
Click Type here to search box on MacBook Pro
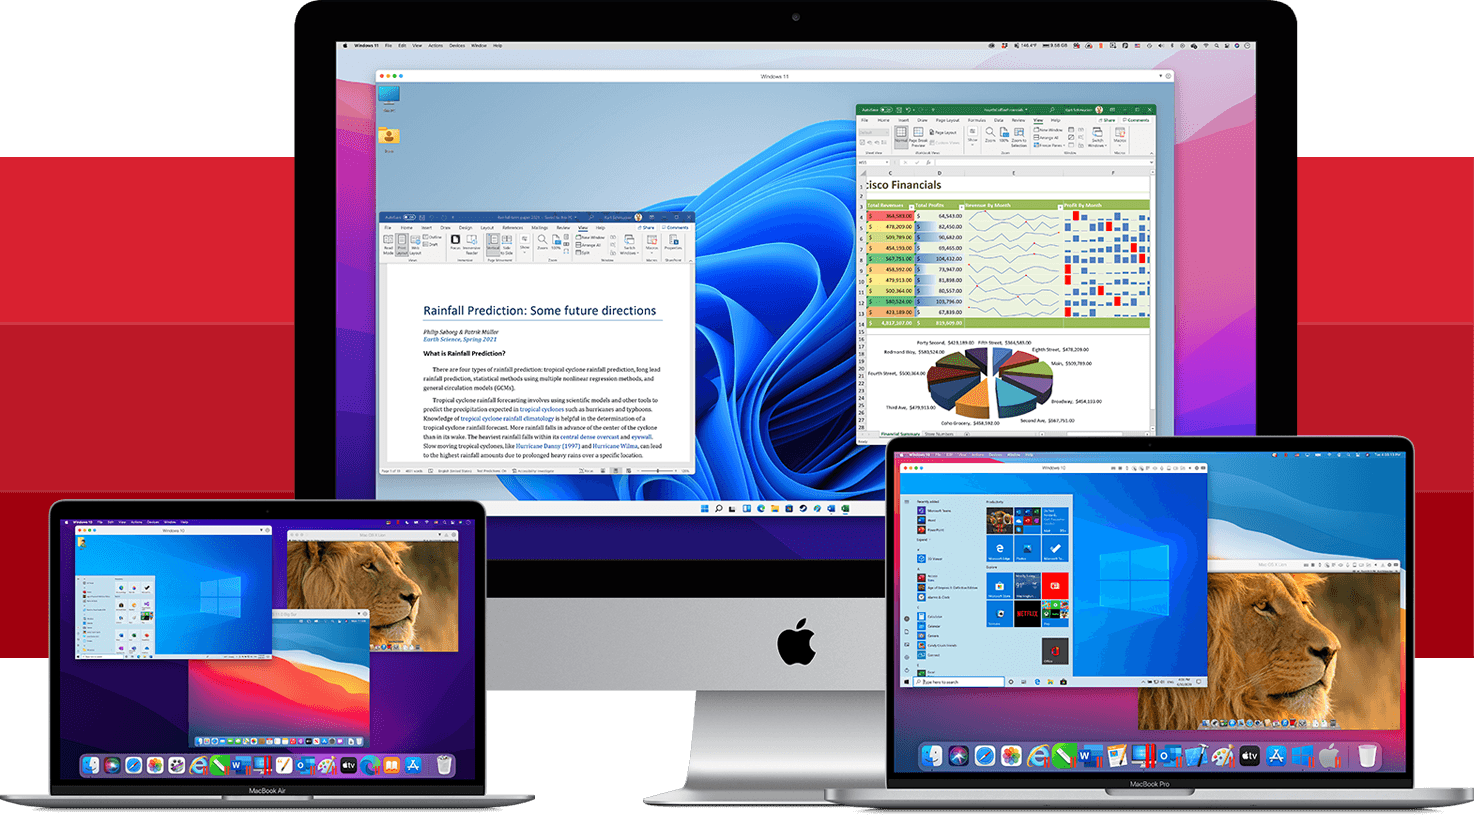(959, 682)
